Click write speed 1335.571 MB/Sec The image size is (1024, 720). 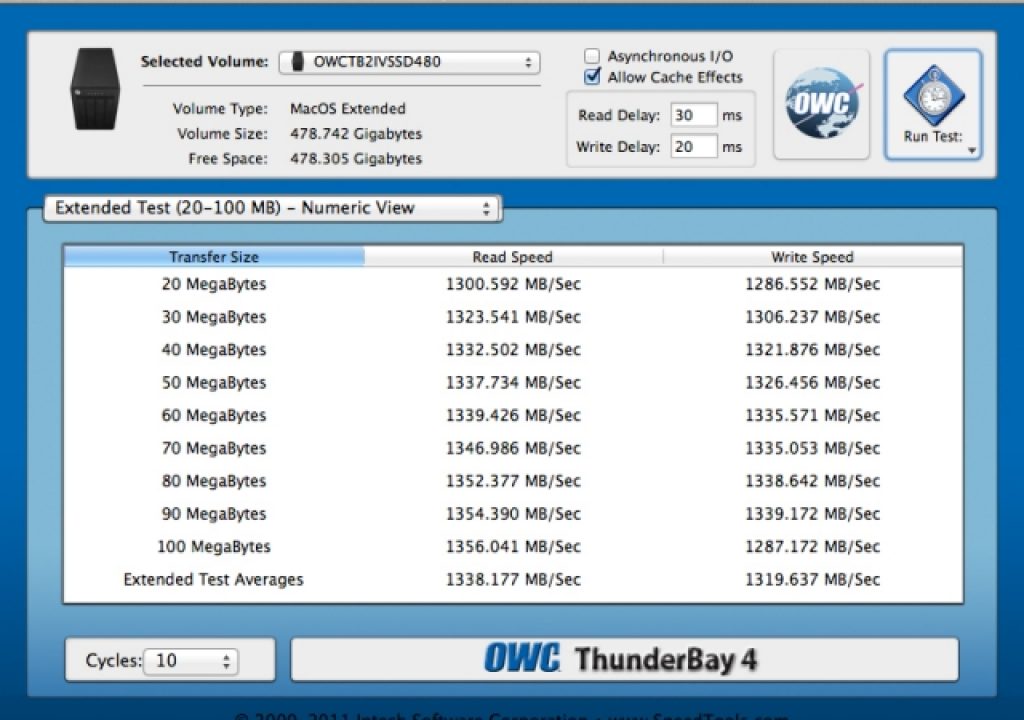click(812, 415)
